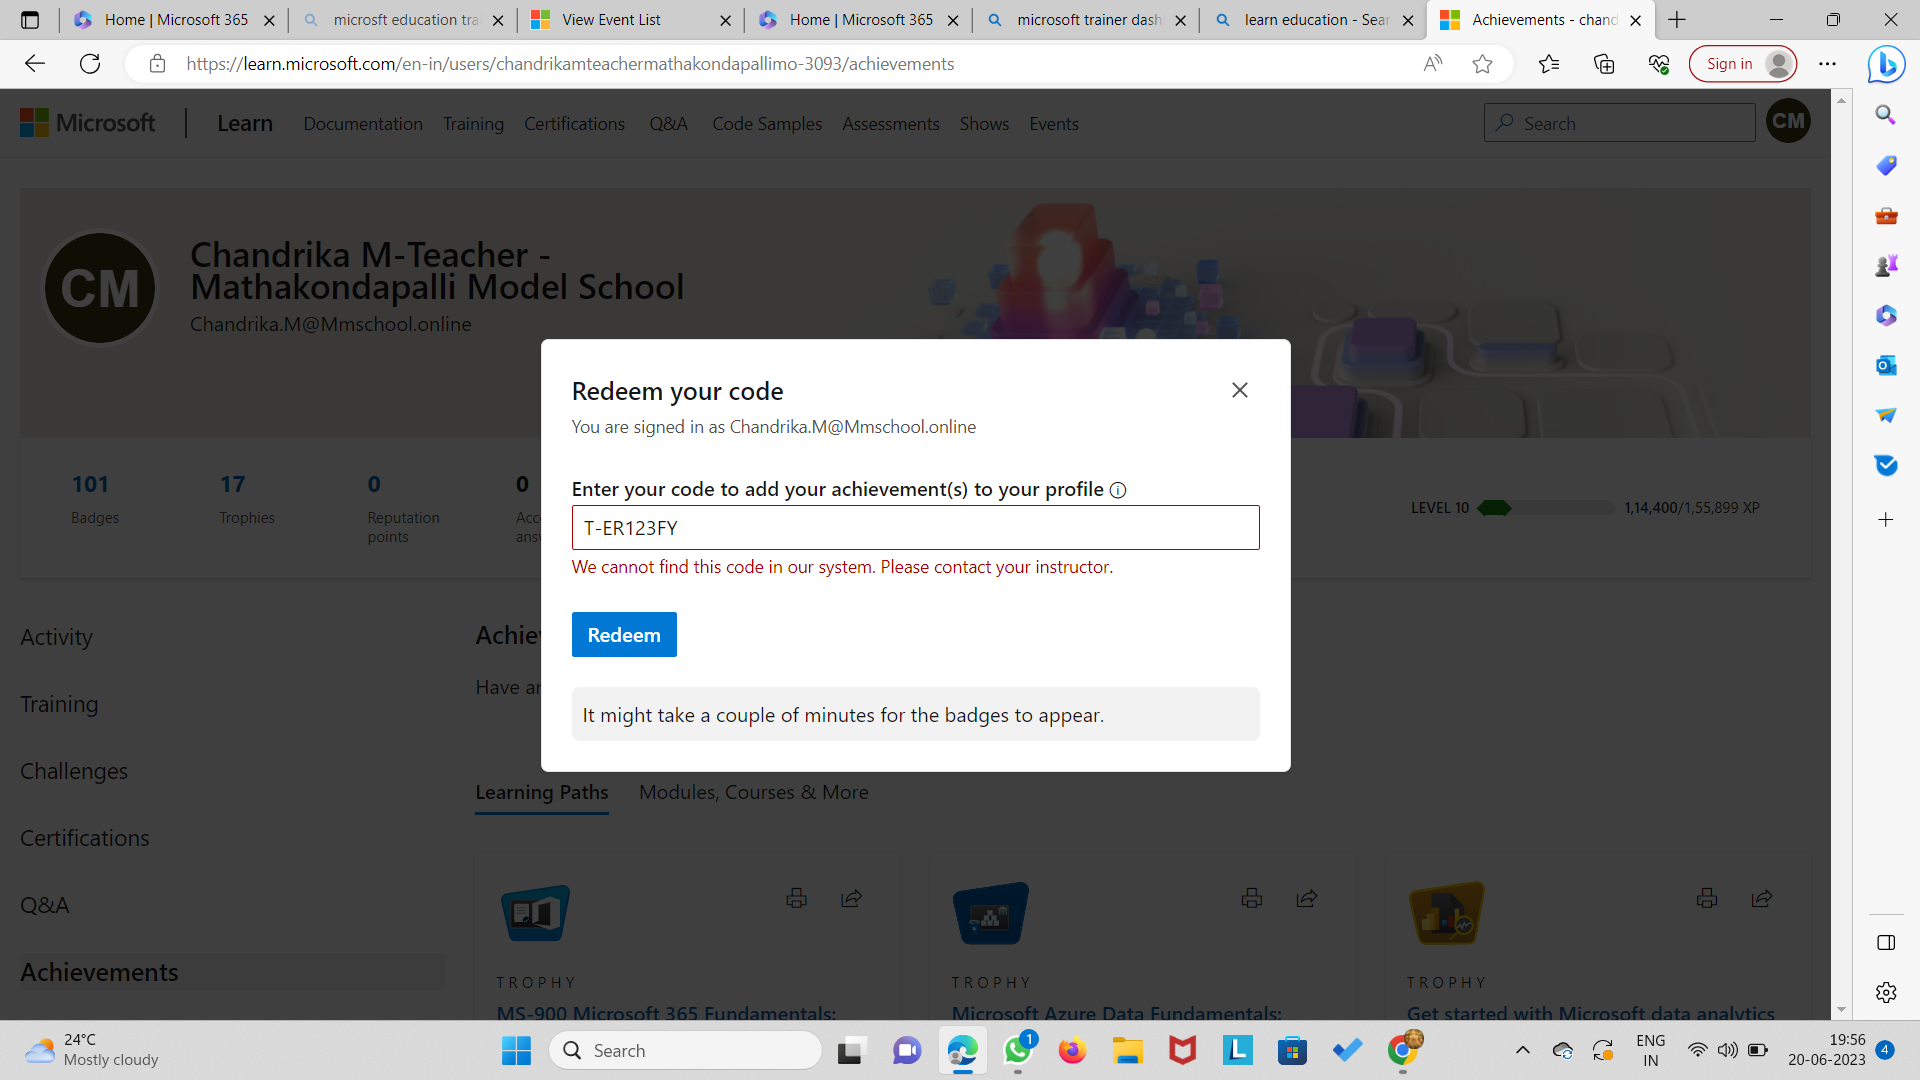Open the Certifications menu item
1920x1080 pixels.
point(574,123)
